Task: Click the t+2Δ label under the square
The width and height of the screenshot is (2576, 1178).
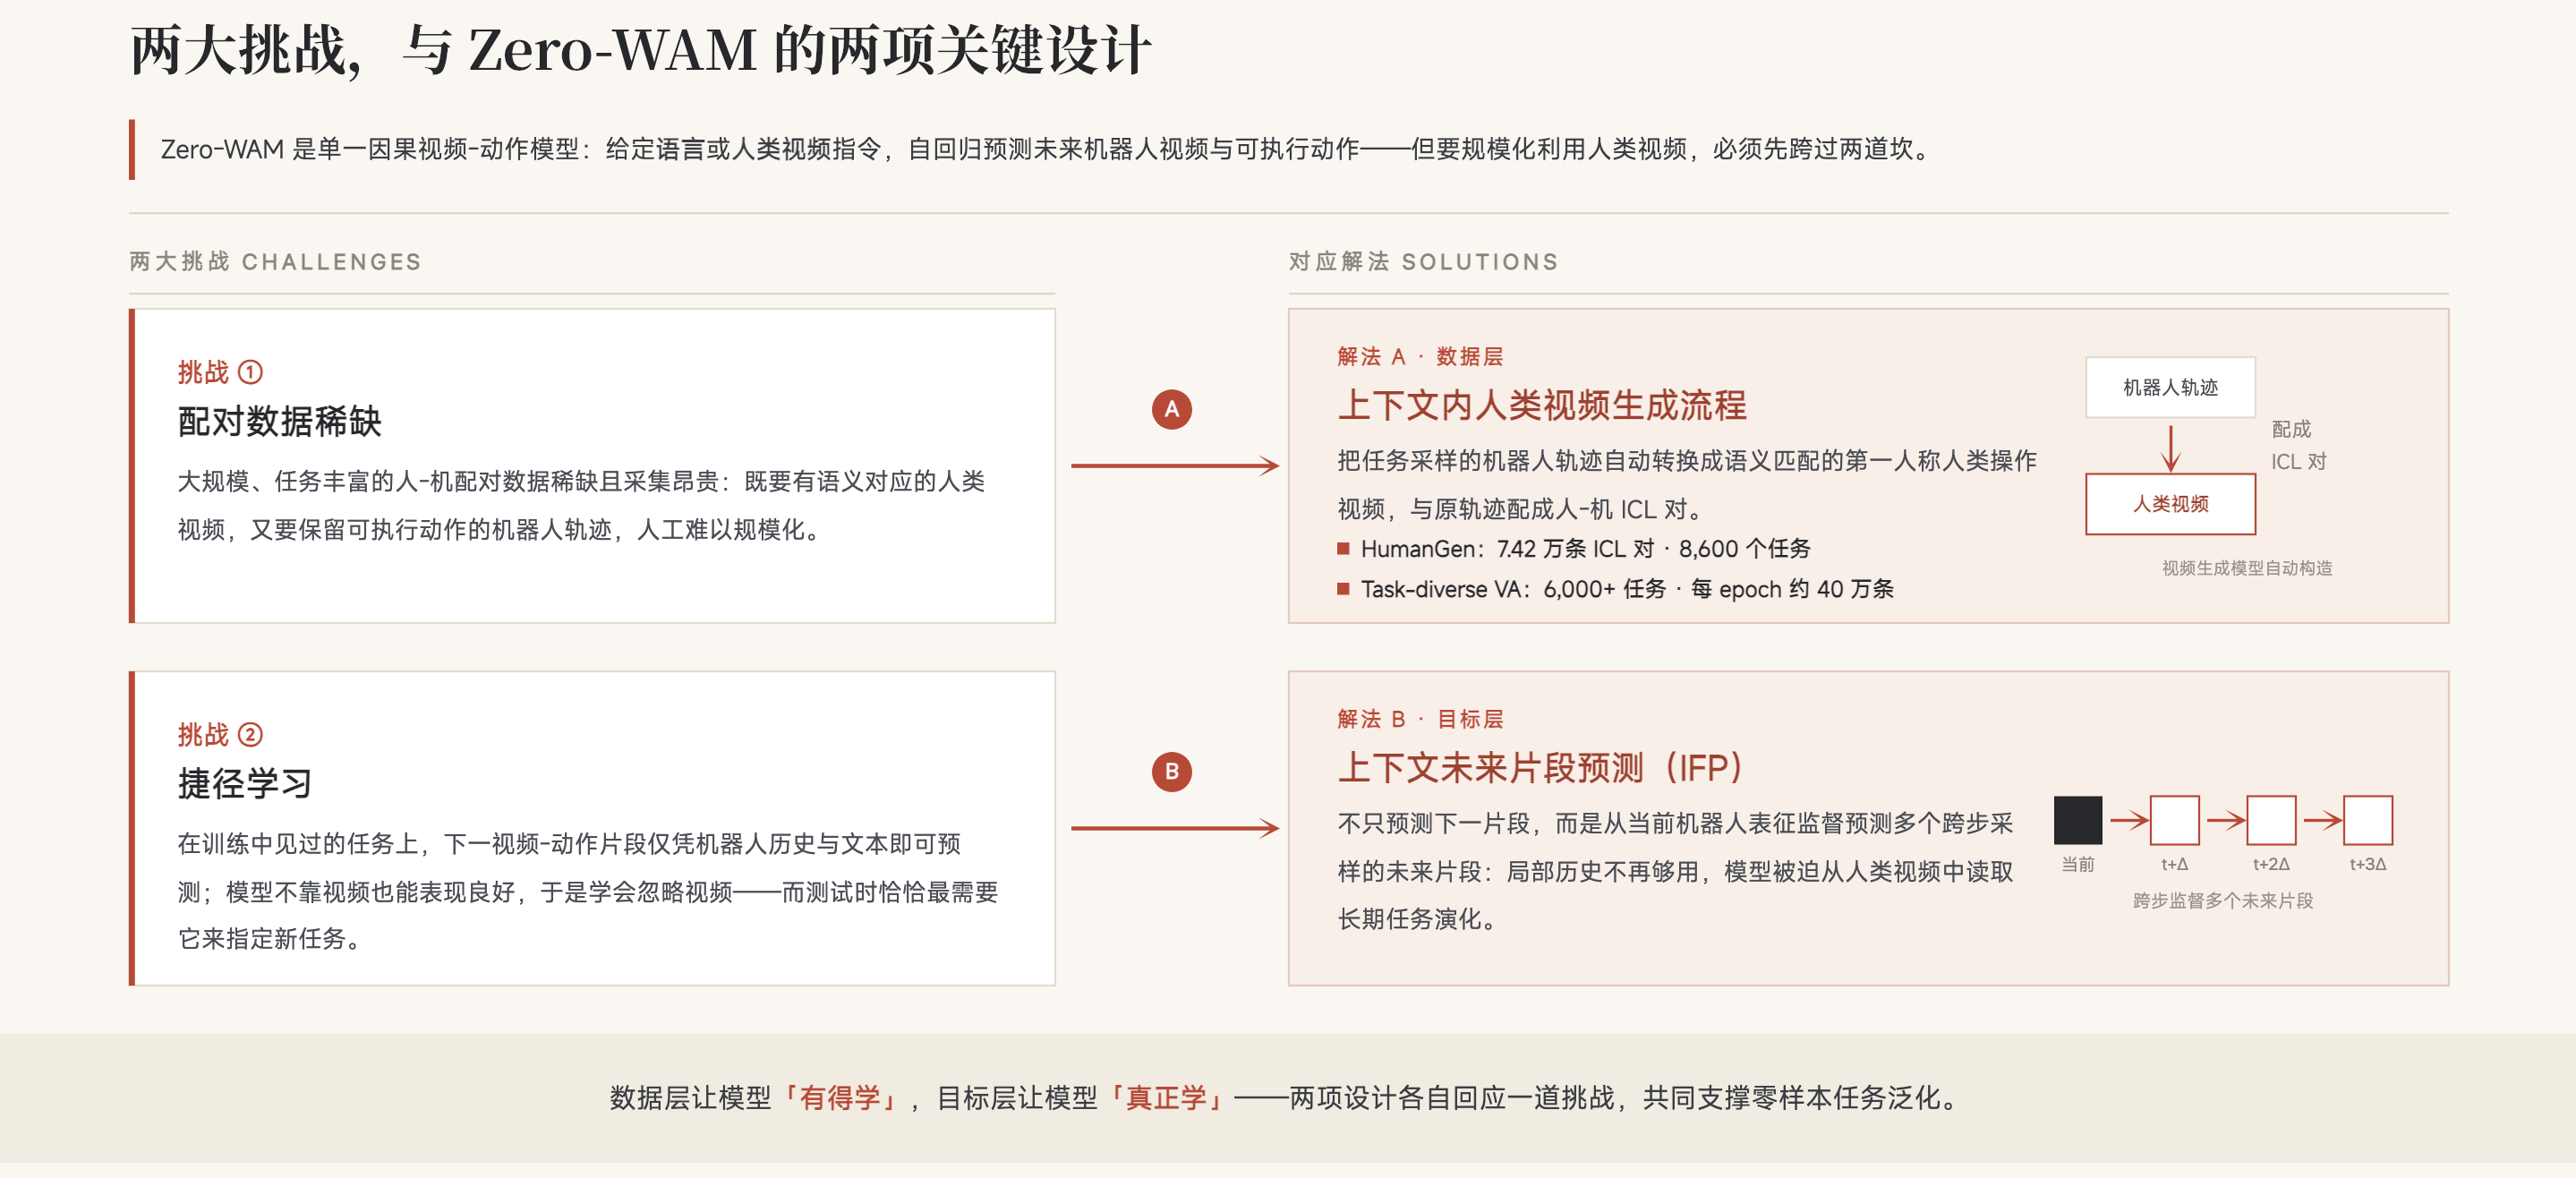Action: [2271, 864]
